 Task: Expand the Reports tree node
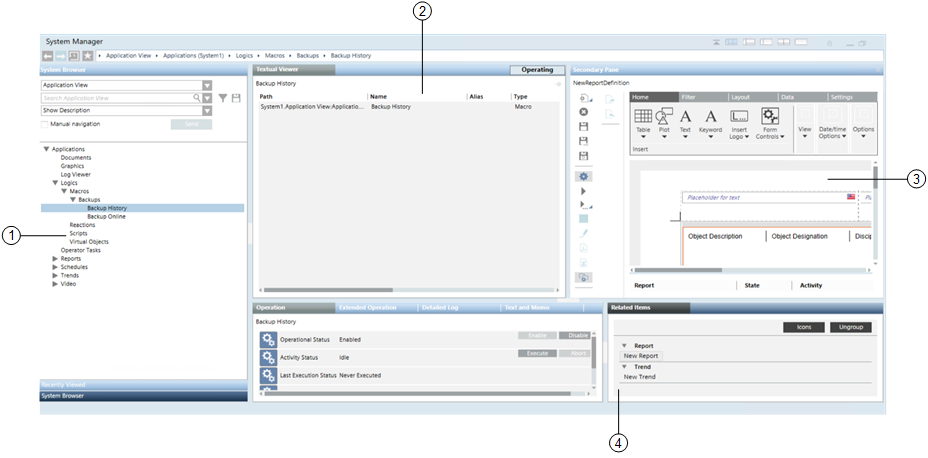pyautogui.click(x=55, y=259)
